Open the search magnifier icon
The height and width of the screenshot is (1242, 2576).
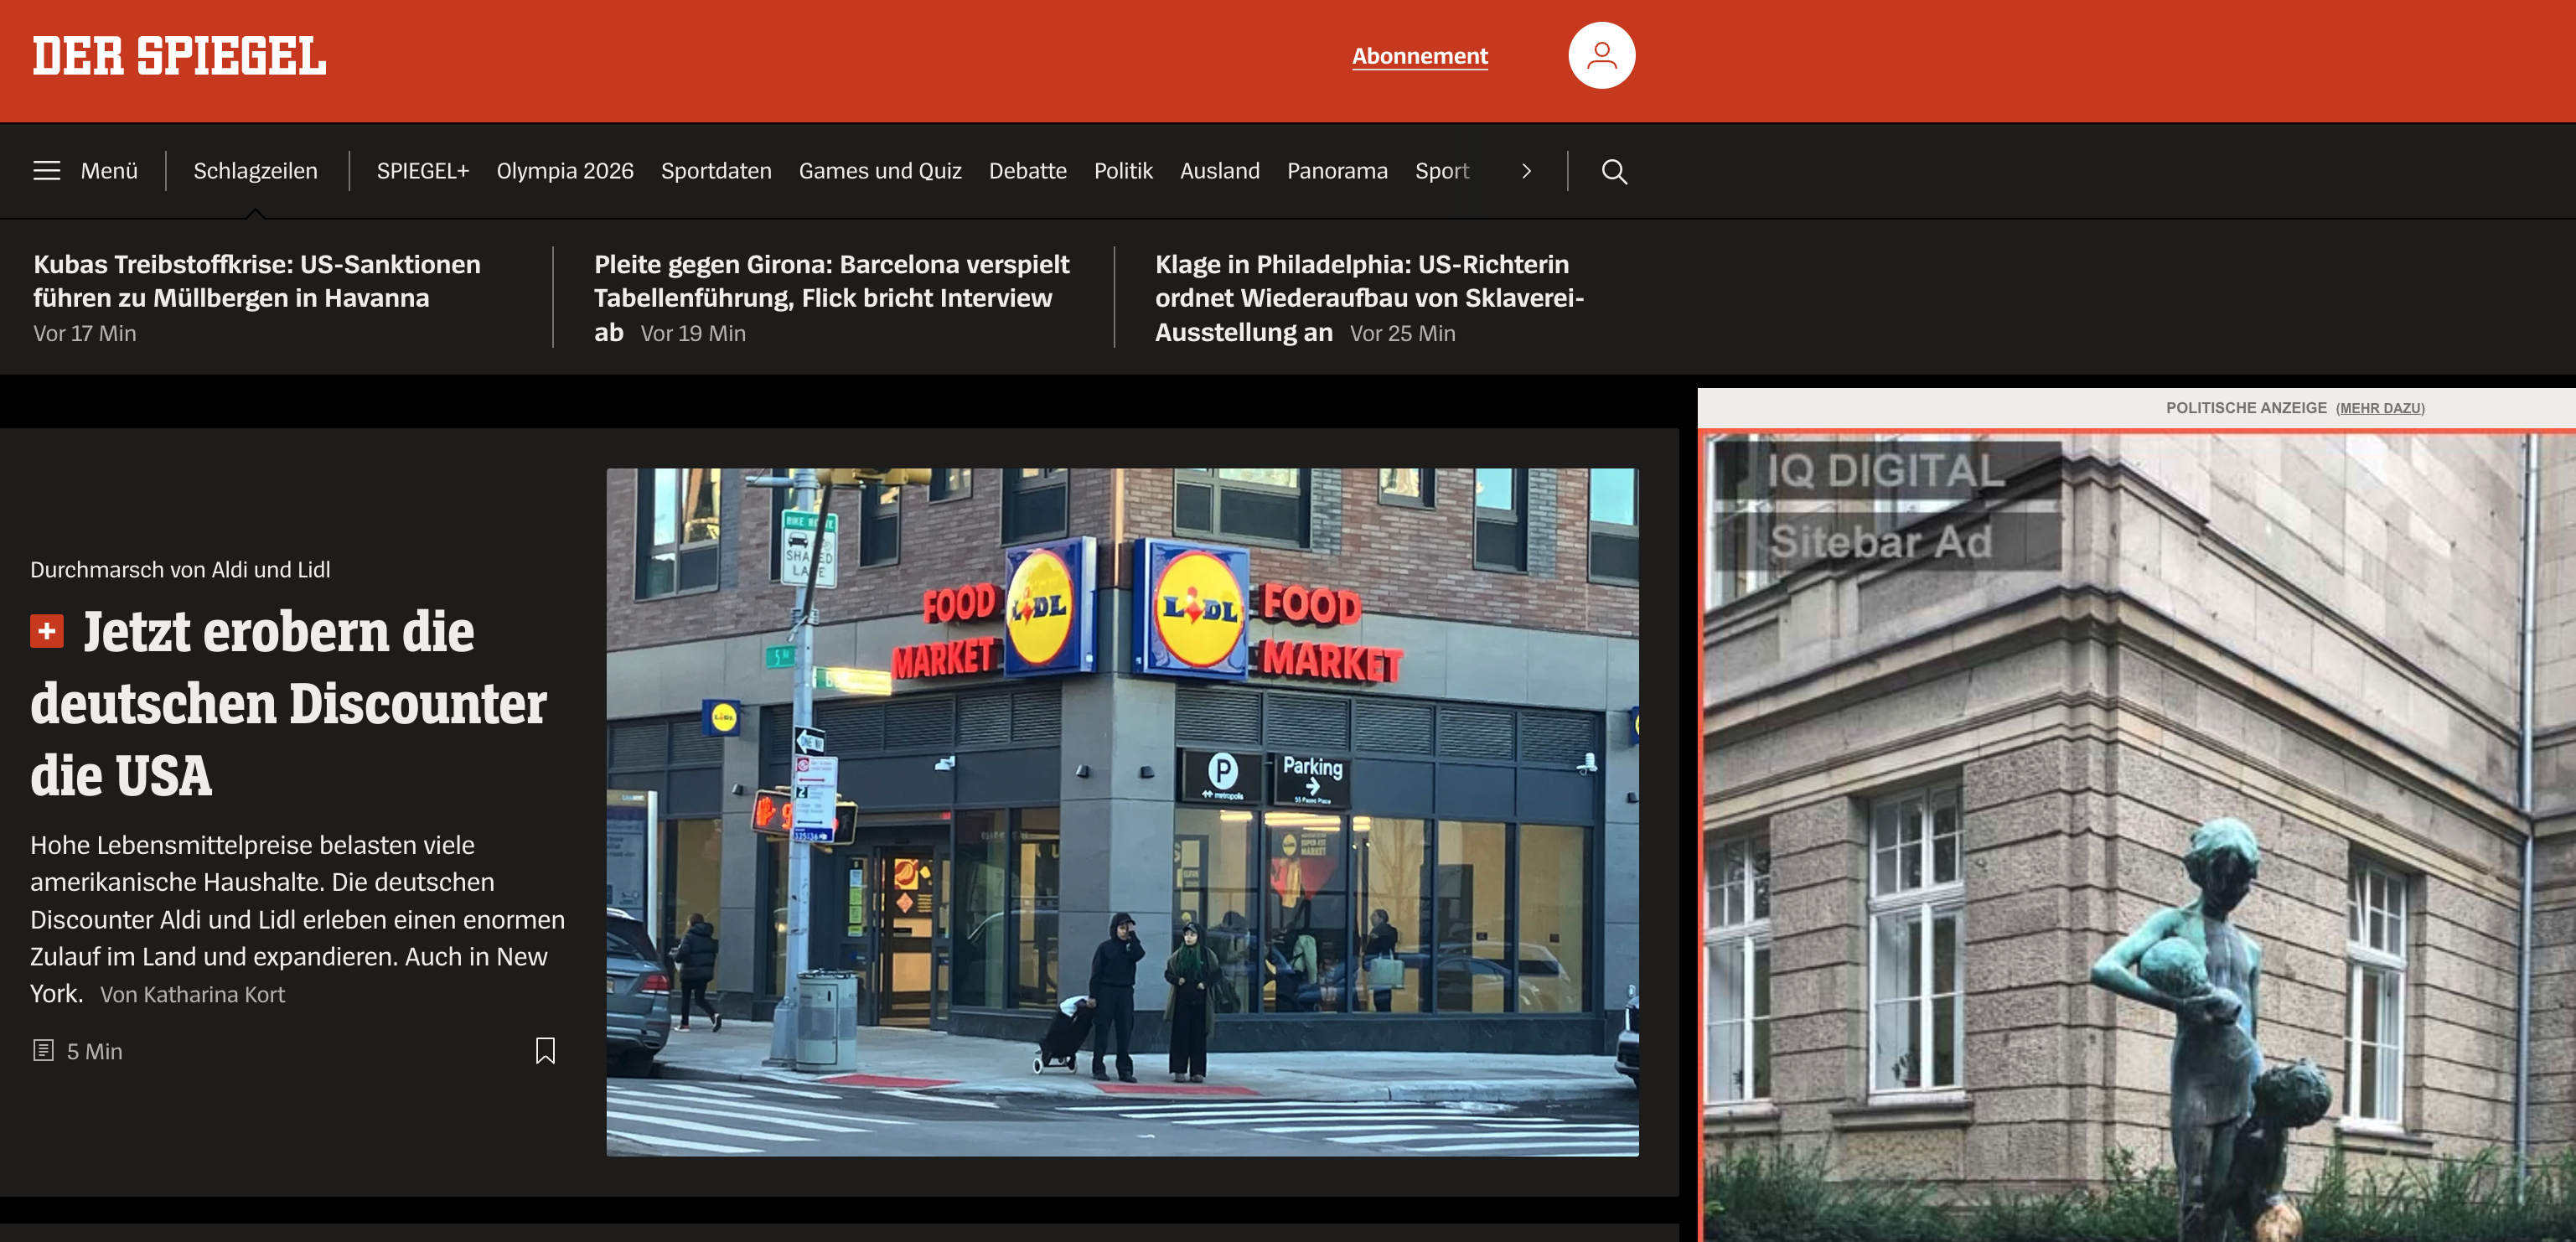point(1613,172)
